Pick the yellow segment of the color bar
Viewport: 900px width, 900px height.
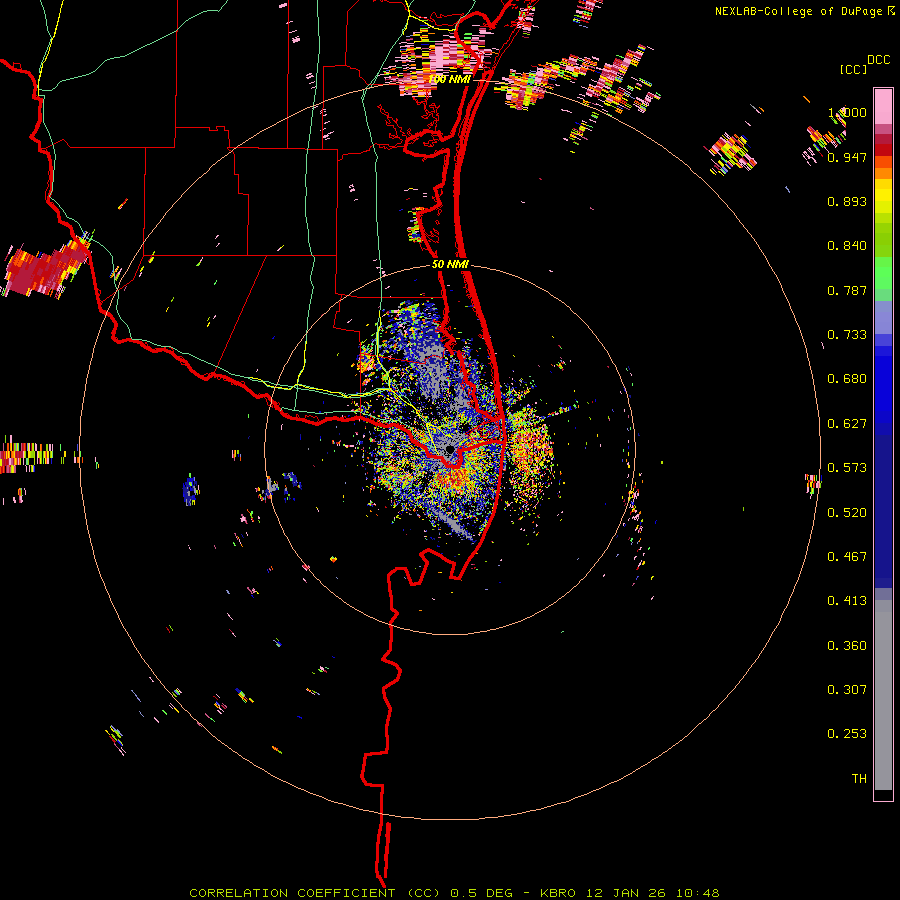pyautogui.click(x=883, y=197)
